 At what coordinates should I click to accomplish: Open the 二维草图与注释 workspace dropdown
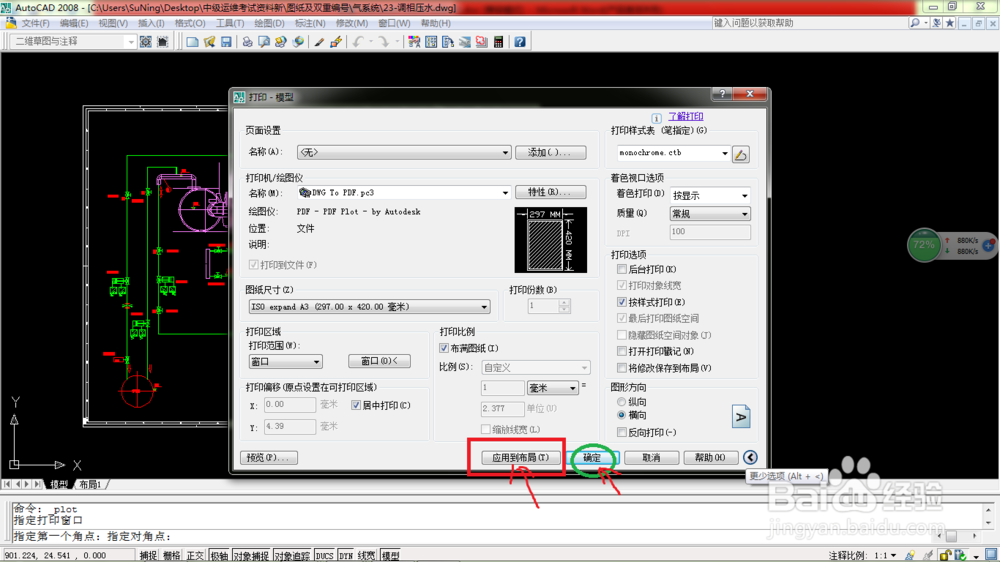click(x=73, y=41)
